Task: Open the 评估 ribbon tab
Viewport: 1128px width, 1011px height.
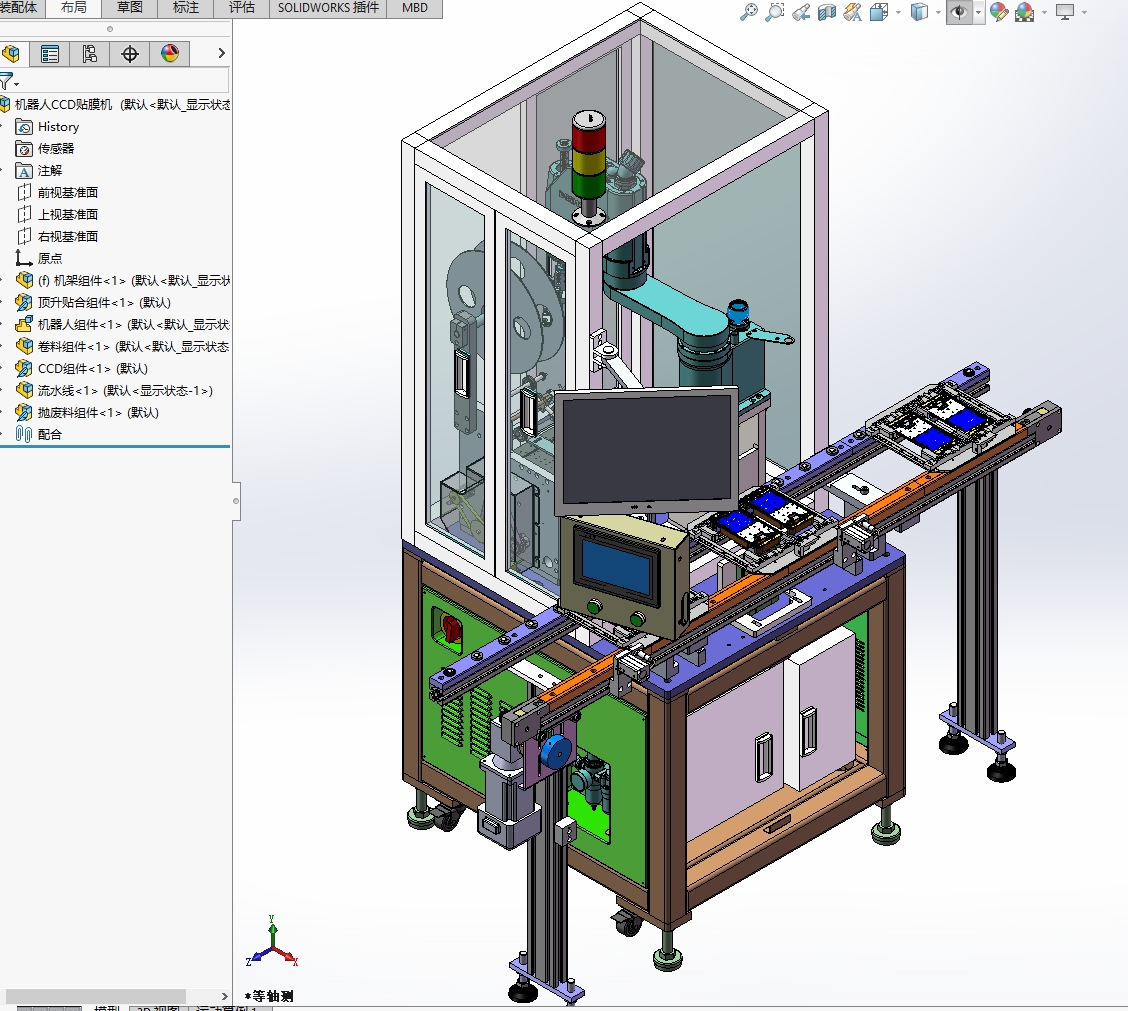Action: pos(242,8)
